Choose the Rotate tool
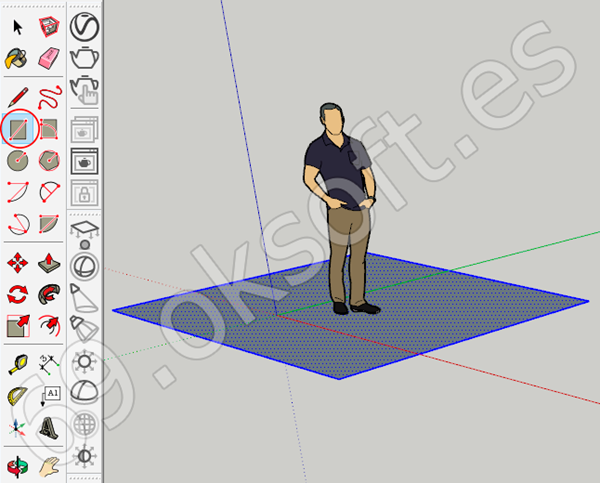 click(x=18, y=295)
